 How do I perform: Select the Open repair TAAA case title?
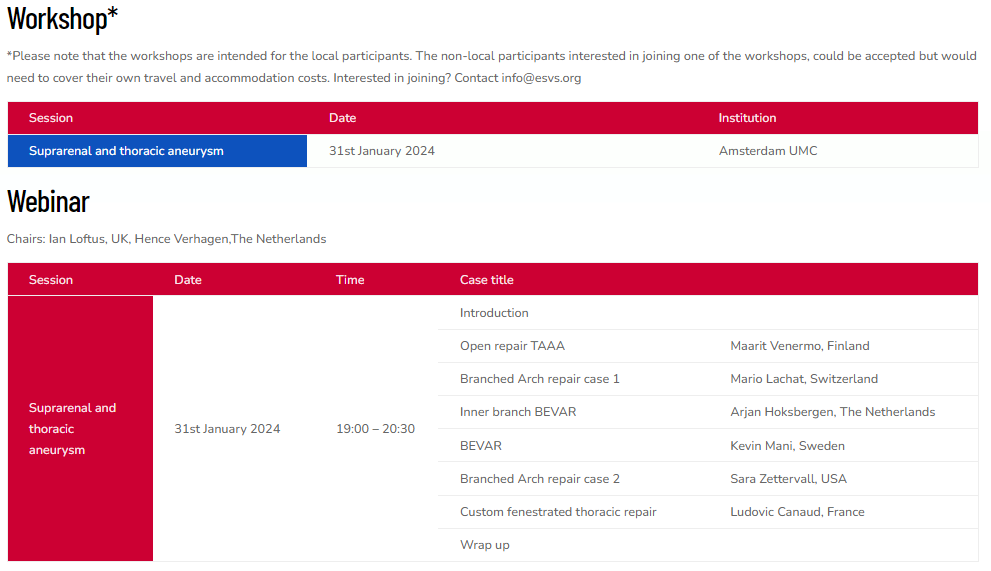tap(512, 346)
